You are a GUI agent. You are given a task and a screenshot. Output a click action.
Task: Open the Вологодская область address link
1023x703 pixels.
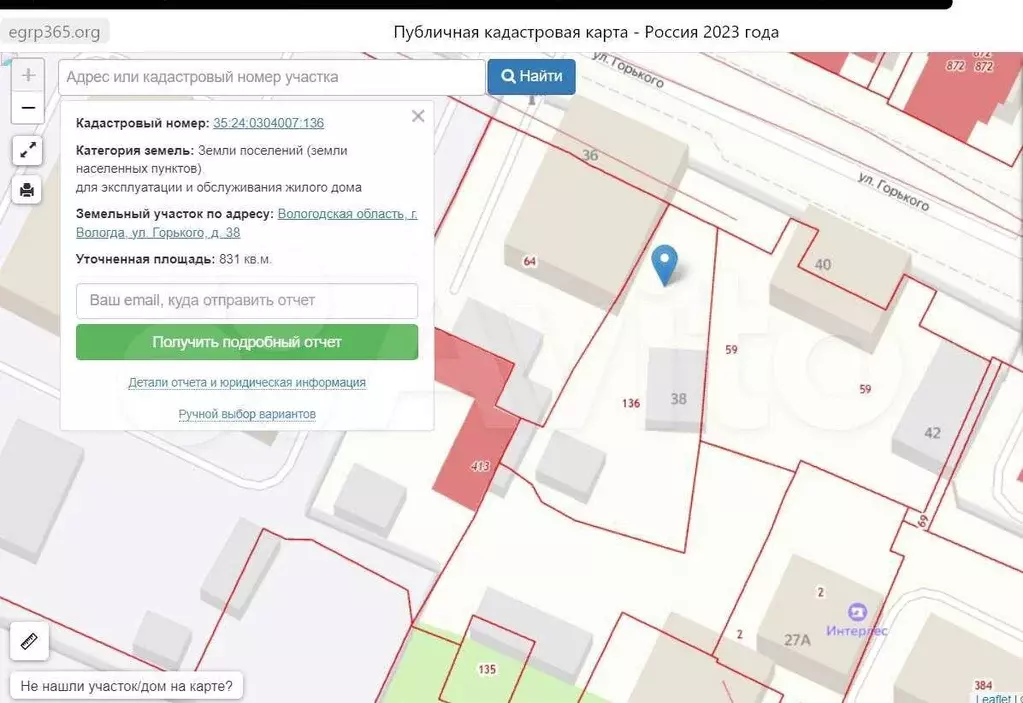346,214
